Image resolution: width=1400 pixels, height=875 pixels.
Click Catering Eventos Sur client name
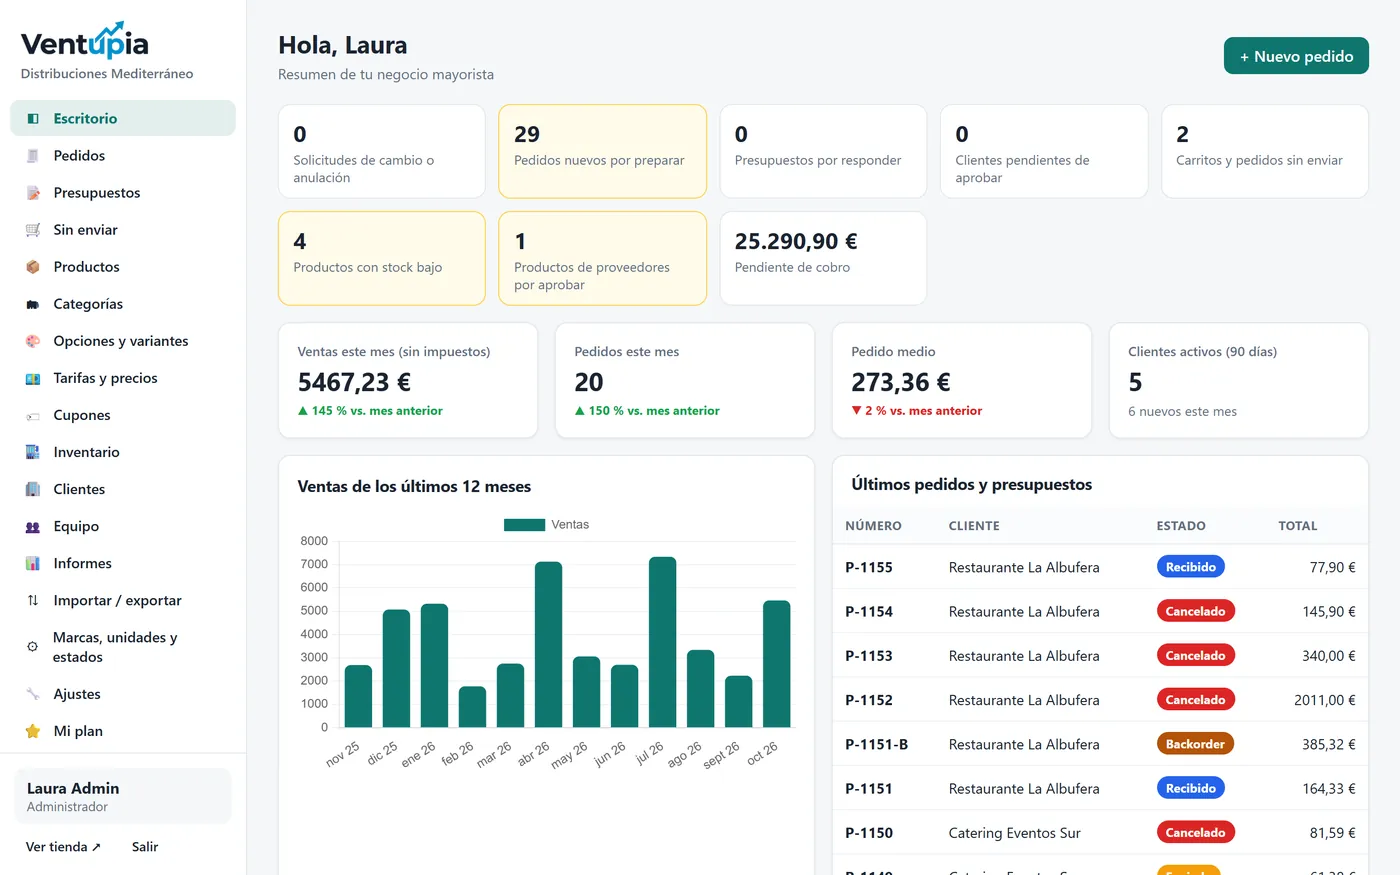point(1014,832)
